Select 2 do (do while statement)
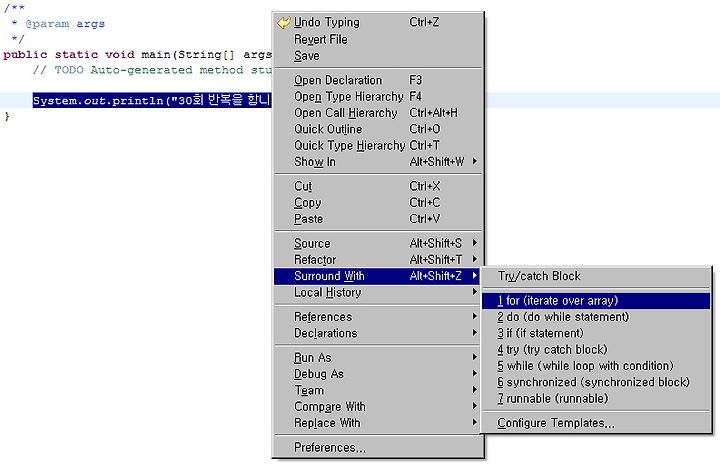This screenshot has width=720, height=466. coord(596,317)
